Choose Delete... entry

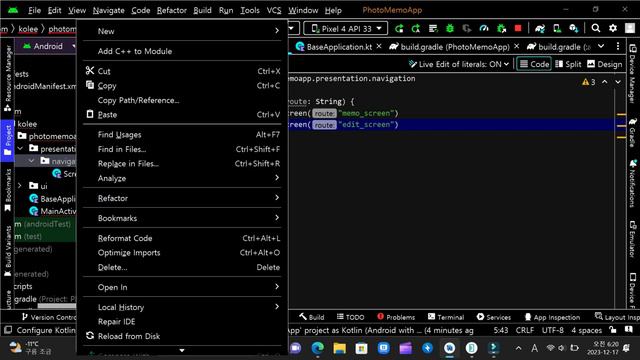(182, 267)
